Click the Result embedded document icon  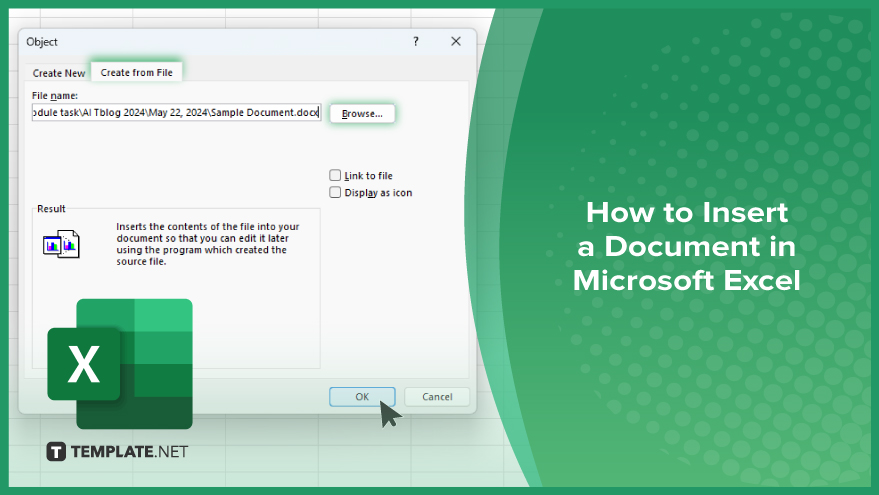point(62,244)
